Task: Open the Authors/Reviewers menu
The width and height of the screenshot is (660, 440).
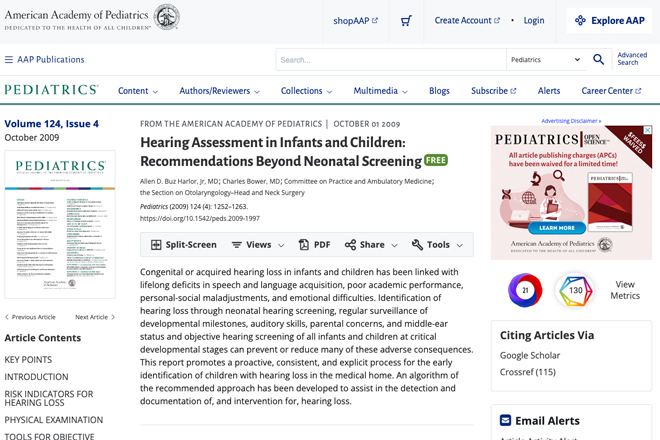Action: 219,91
